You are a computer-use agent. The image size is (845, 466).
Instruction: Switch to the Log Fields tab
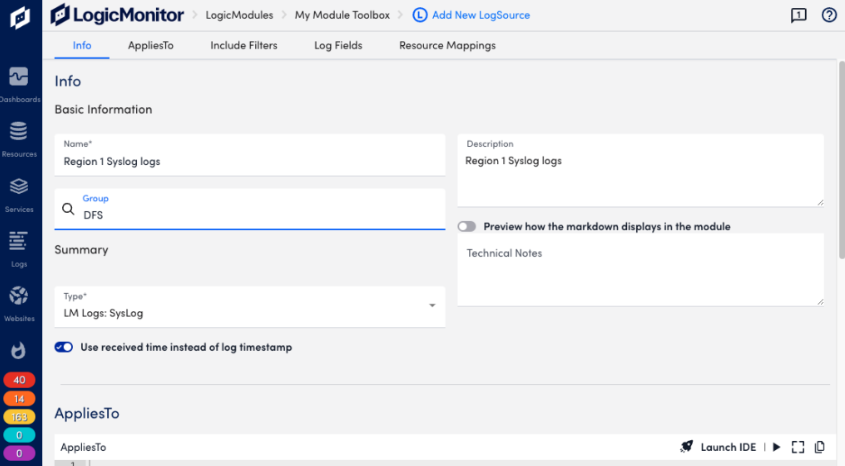click(338, 45)
